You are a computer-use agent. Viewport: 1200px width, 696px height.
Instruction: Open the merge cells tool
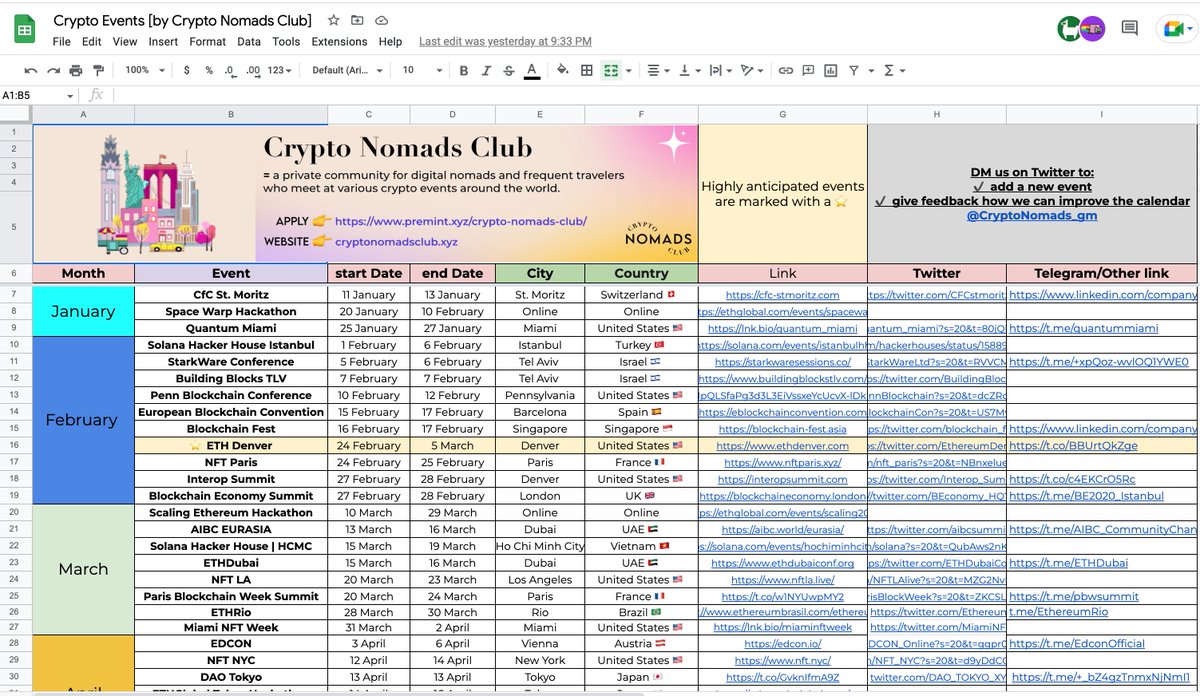point(612,72)
